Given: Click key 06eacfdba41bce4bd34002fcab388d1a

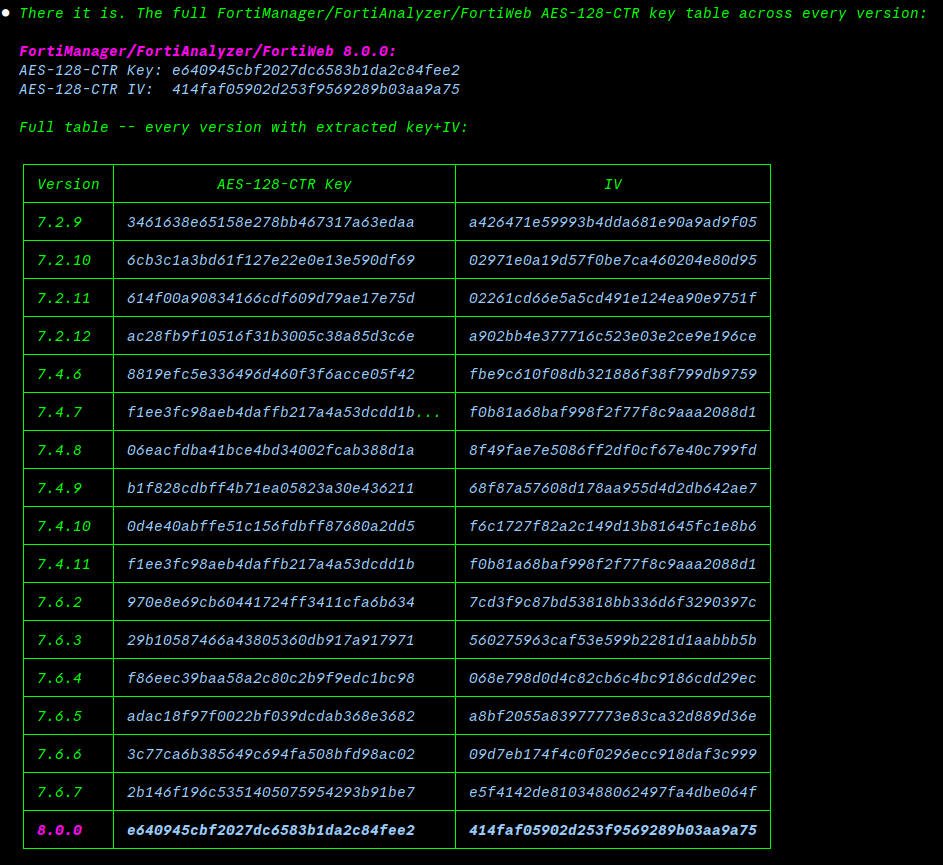Looking at the screenshot, I should (271, 450).
